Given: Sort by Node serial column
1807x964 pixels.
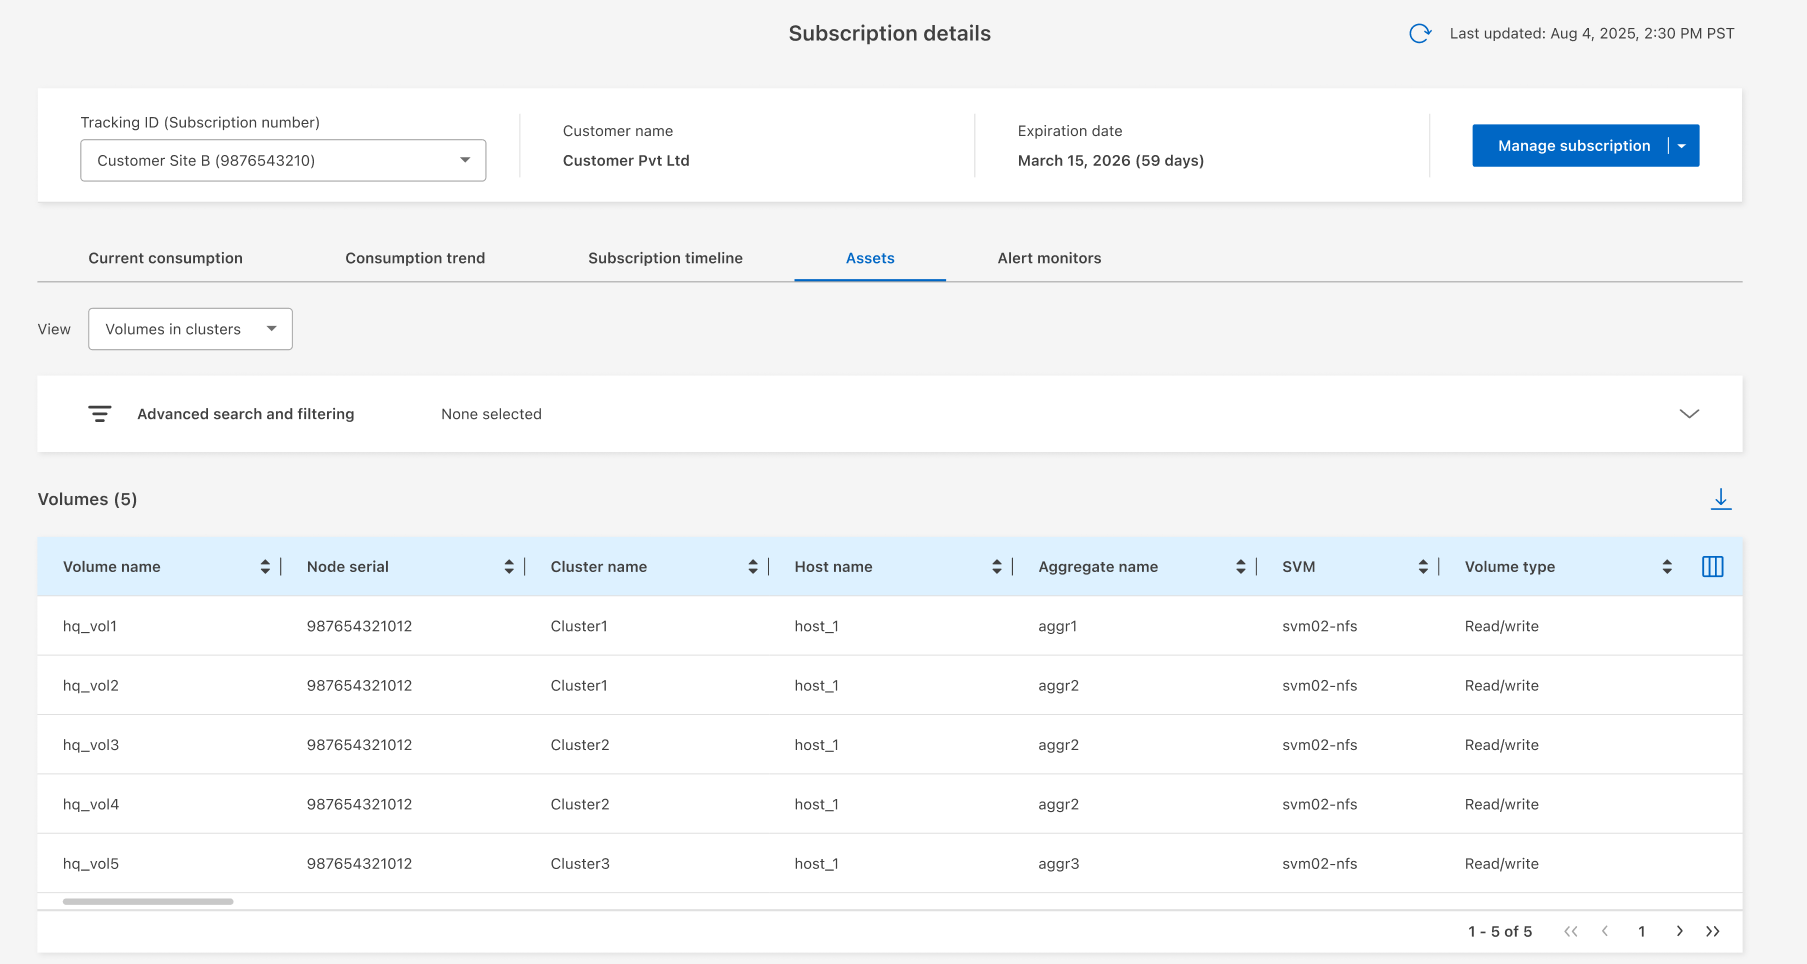Looking at the screenshot, I should click(509, 567).
